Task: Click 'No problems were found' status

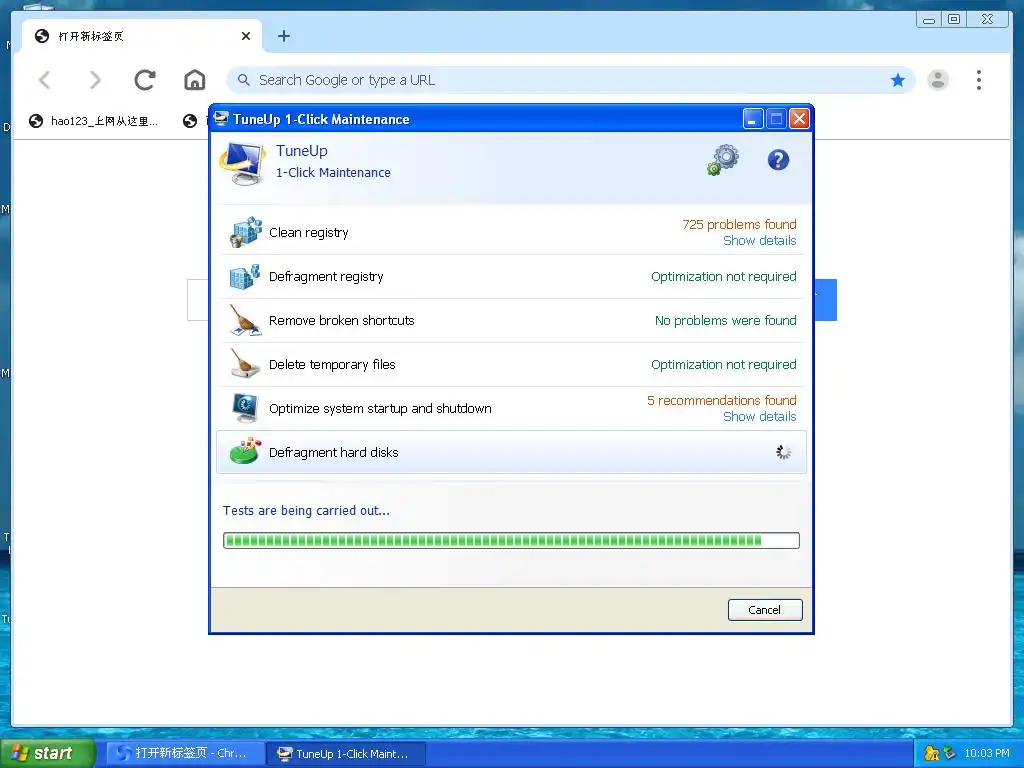Action: coord(726,321)
